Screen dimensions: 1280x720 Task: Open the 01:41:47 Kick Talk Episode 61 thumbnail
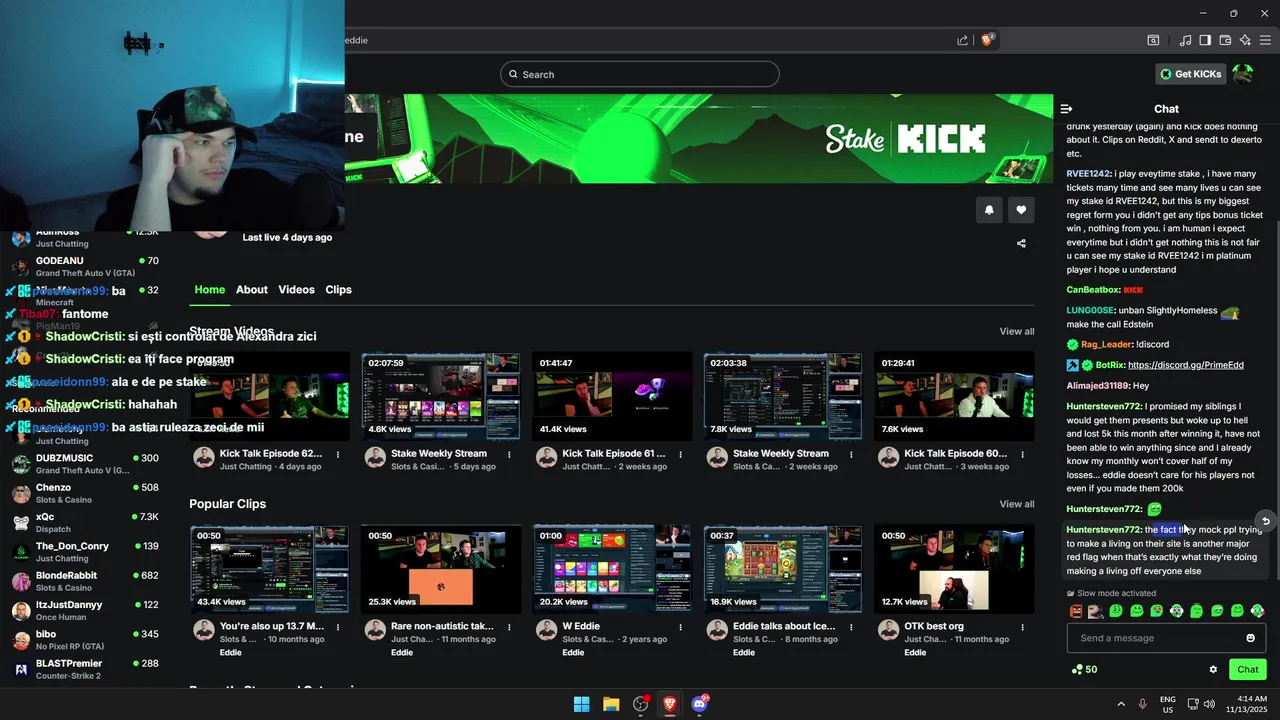tap(612, 396)
